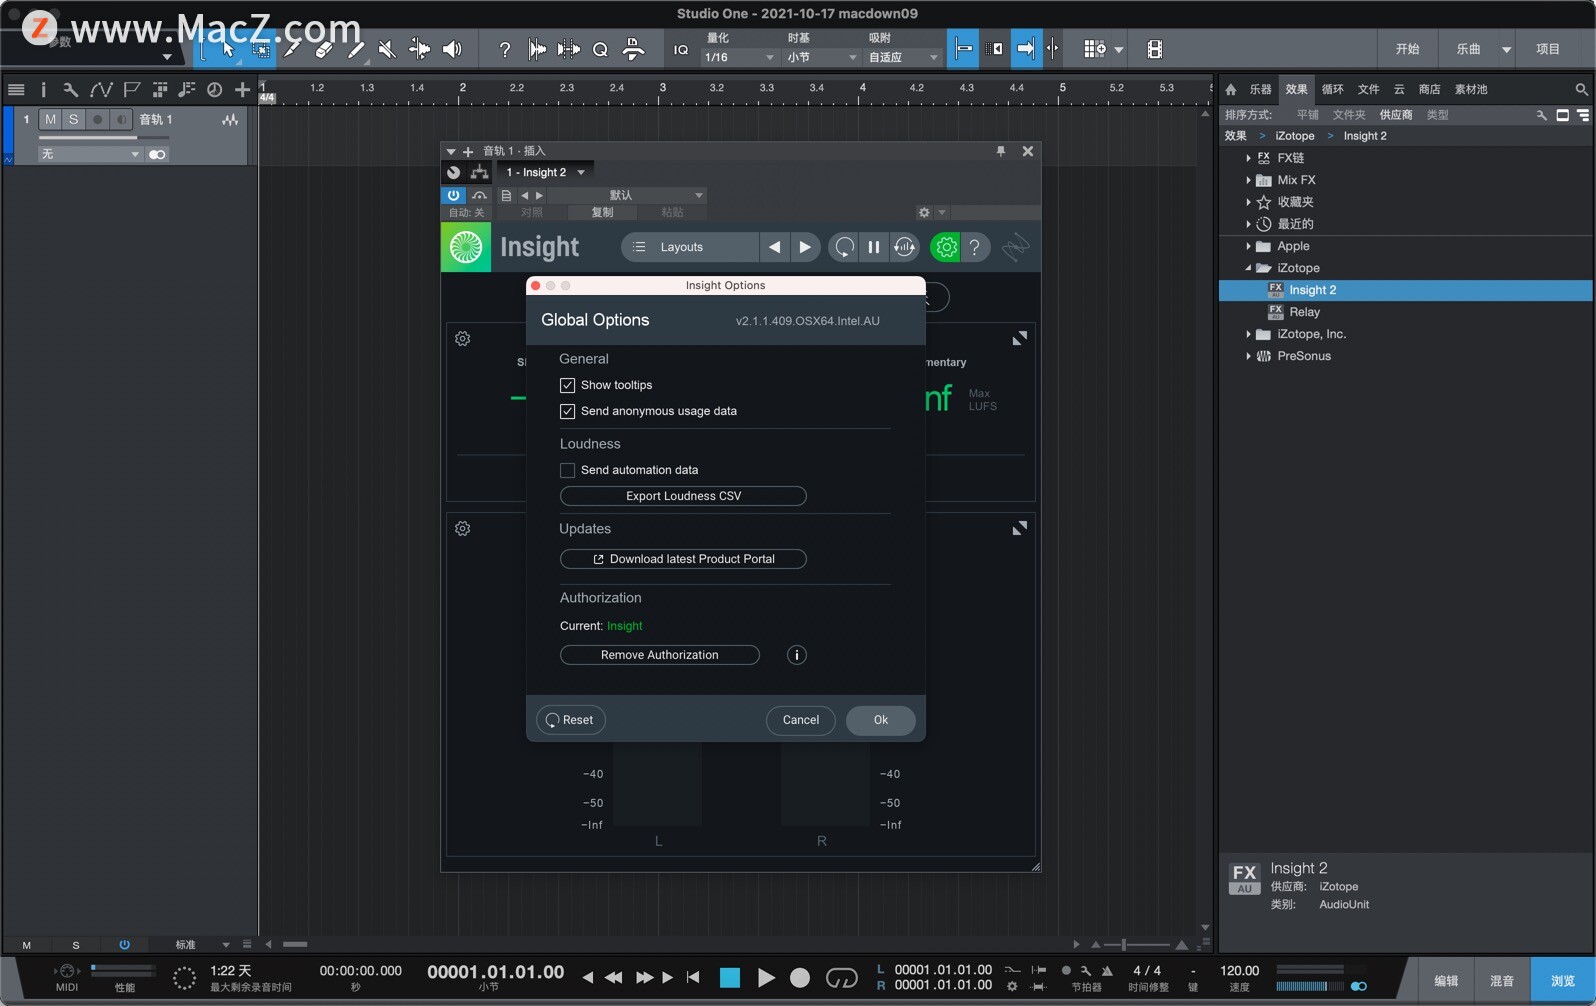The width and height of the screenshot is (1596, 1006).
Task: Open the 1 - Insight 2 plugin selector dropdown
Action: [545, 172]
